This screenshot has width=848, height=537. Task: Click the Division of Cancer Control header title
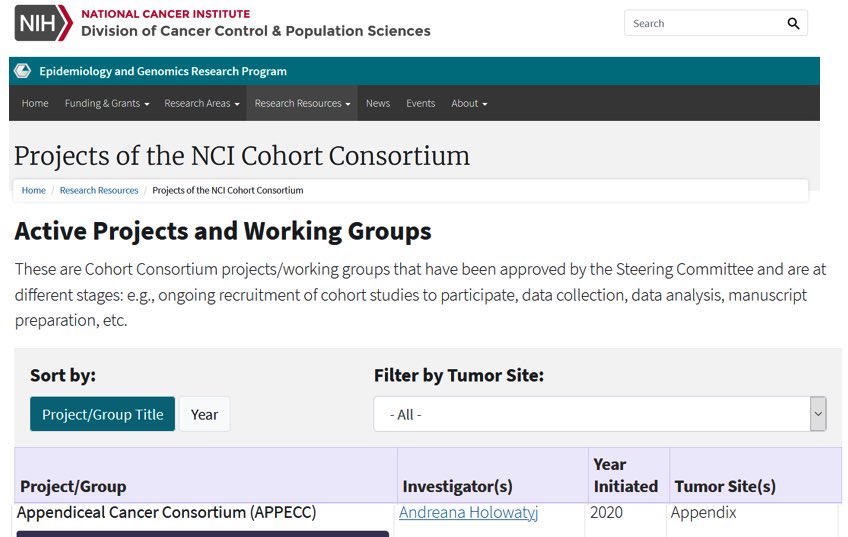(255, 31)
